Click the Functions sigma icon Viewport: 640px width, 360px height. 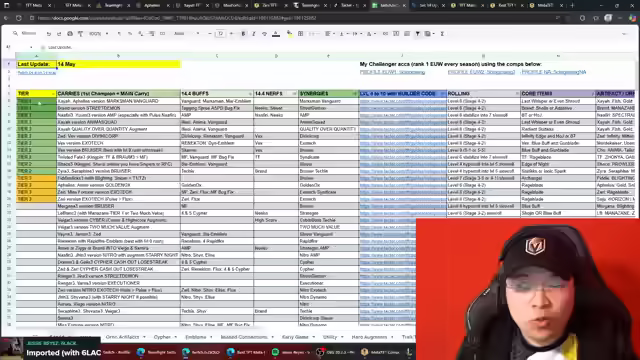442,34
